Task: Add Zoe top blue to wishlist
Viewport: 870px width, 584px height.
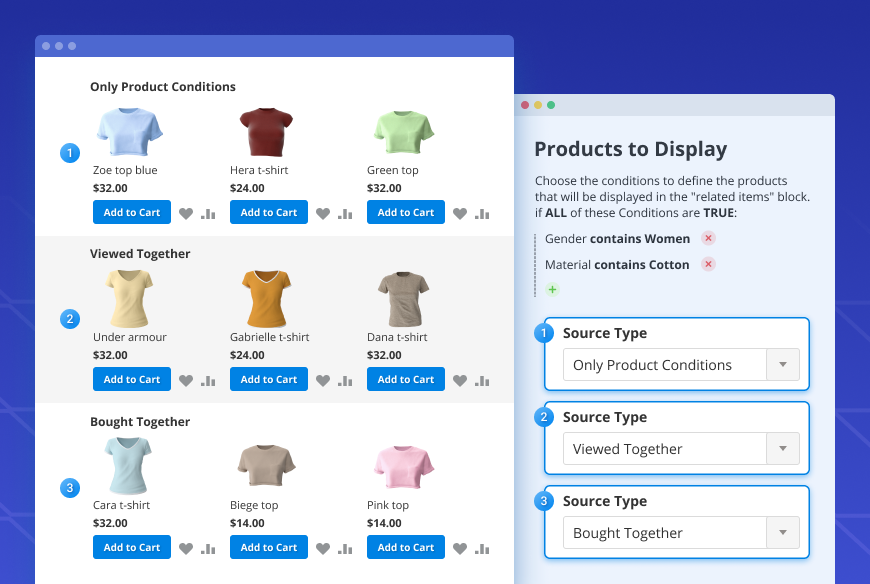Action: tap(186, 212)
